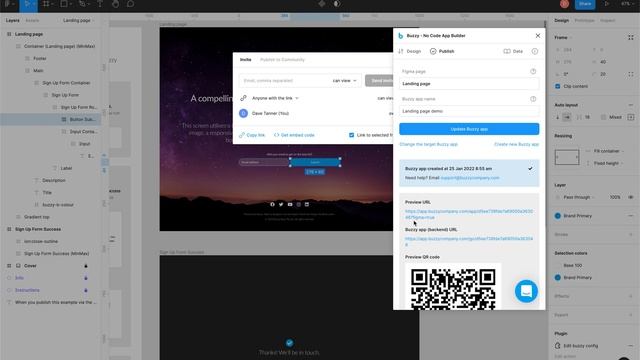Screen dimensions: 640x360
Task: Select the Text tool in toolbar
Action: pyautogui.click(x=100, y=4)
